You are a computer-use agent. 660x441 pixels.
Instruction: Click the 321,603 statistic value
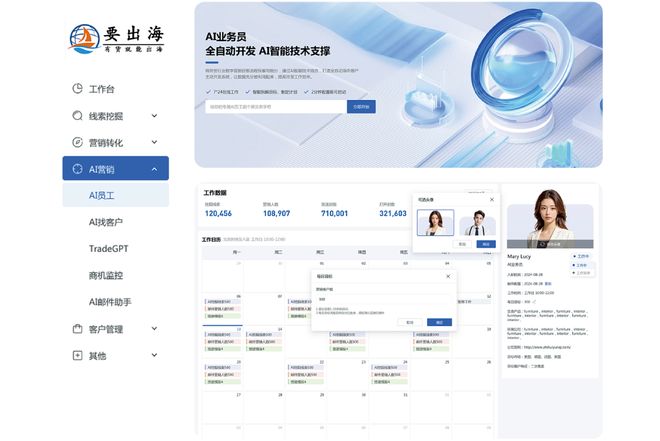pyautogui.click(x=393, y=213)
